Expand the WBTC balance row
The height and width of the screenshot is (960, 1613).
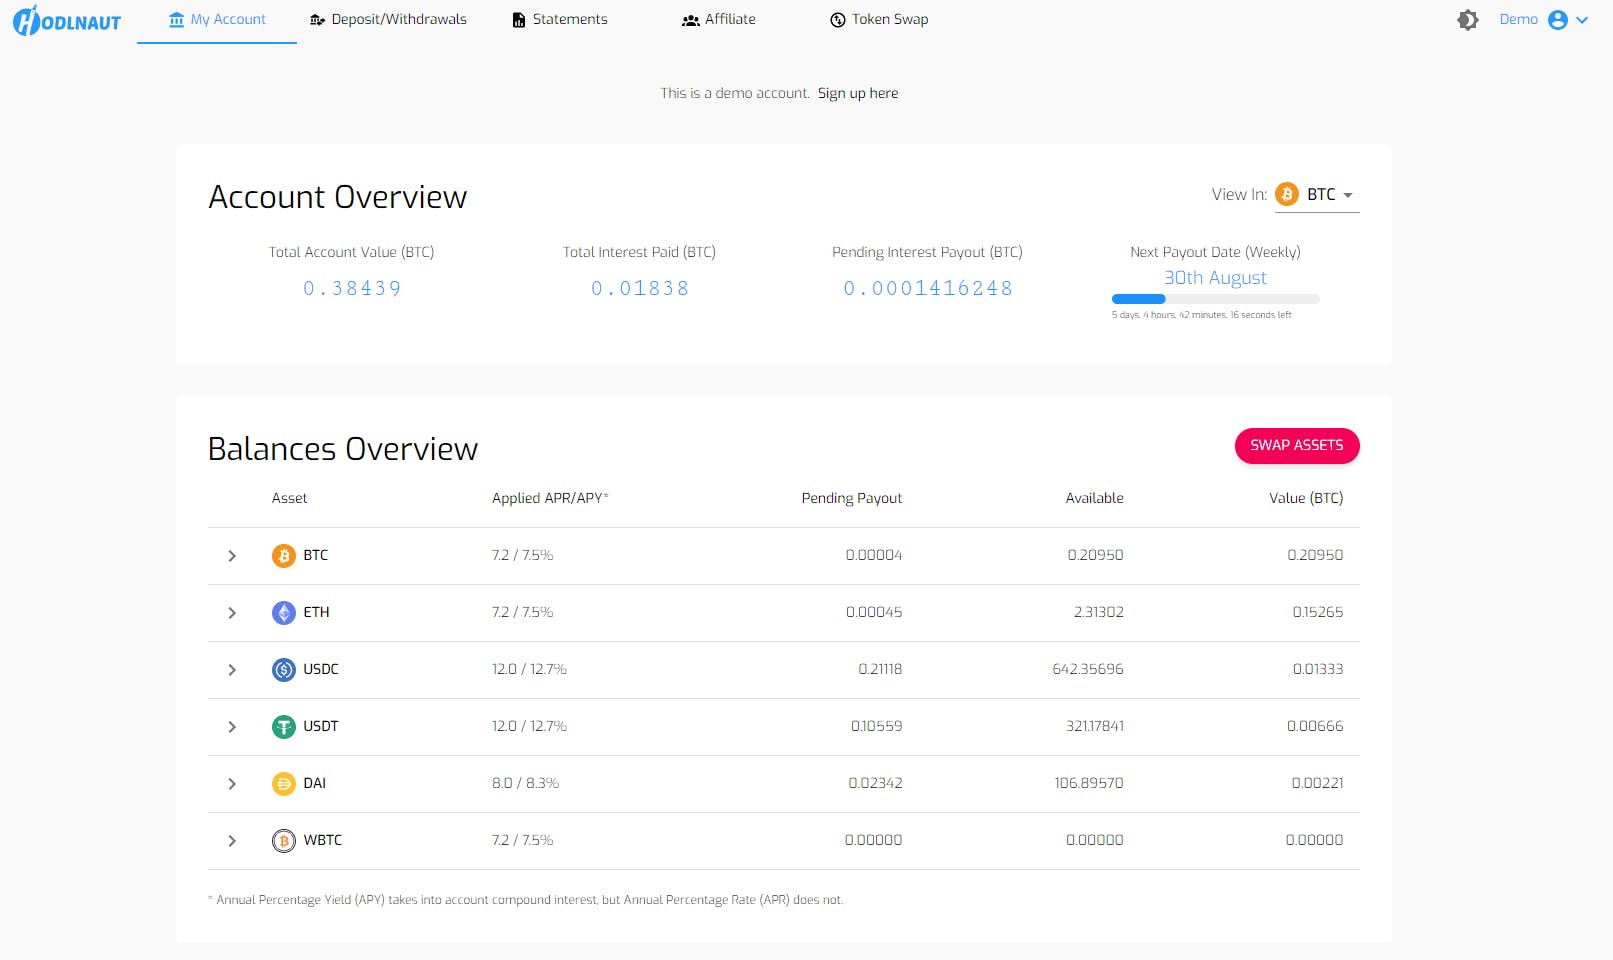232,841
